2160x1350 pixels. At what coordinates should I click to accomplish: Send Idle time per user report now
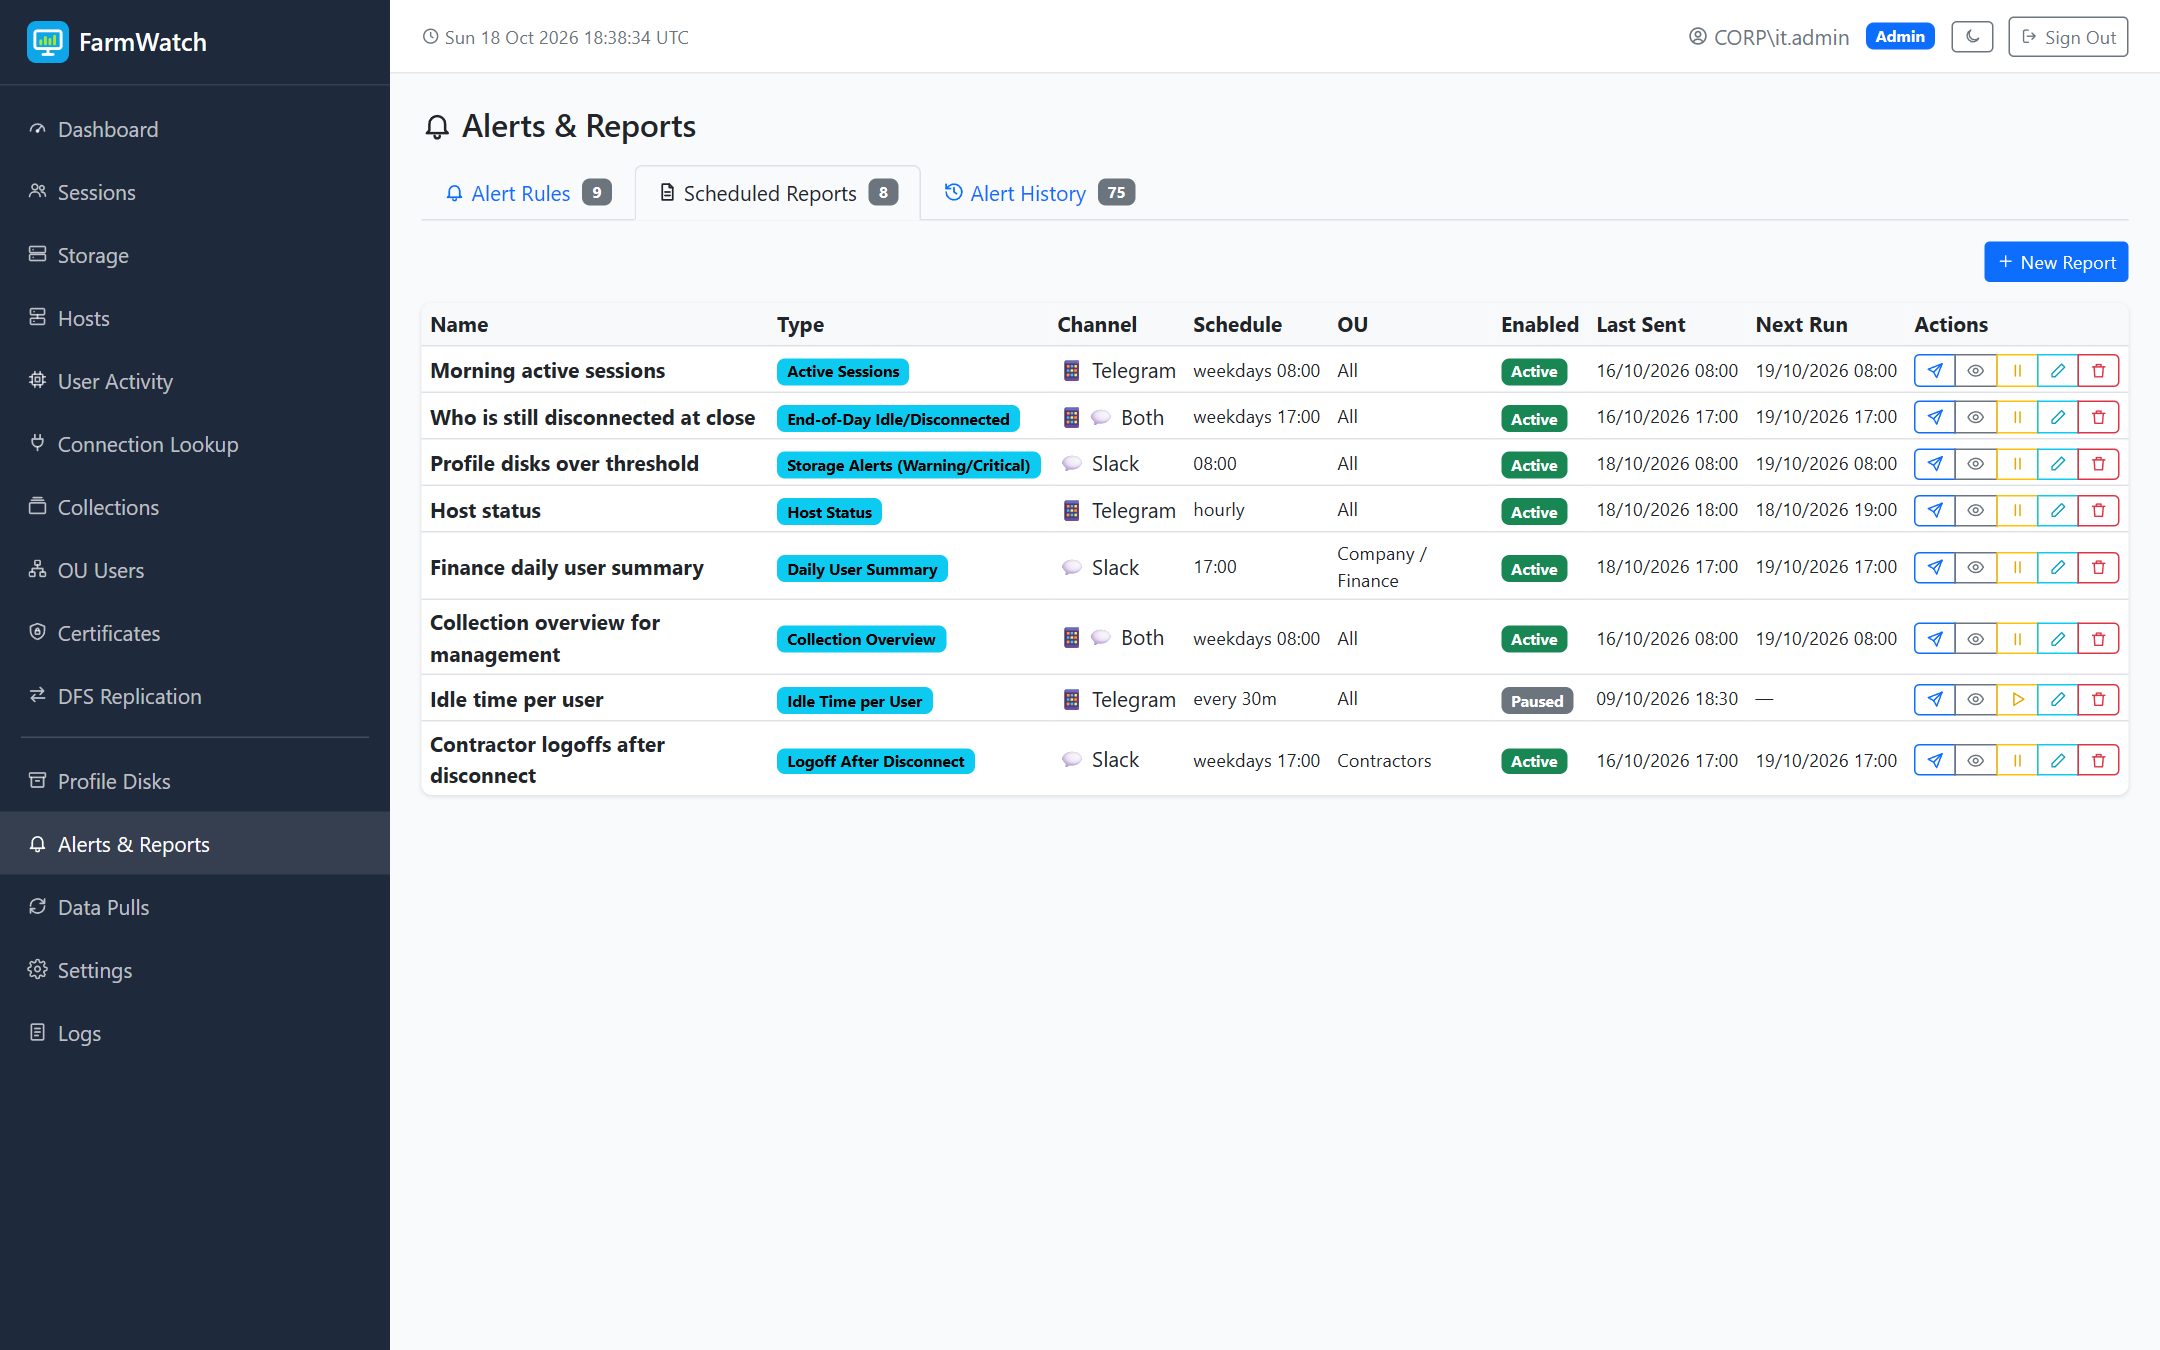coord(1934,699)
